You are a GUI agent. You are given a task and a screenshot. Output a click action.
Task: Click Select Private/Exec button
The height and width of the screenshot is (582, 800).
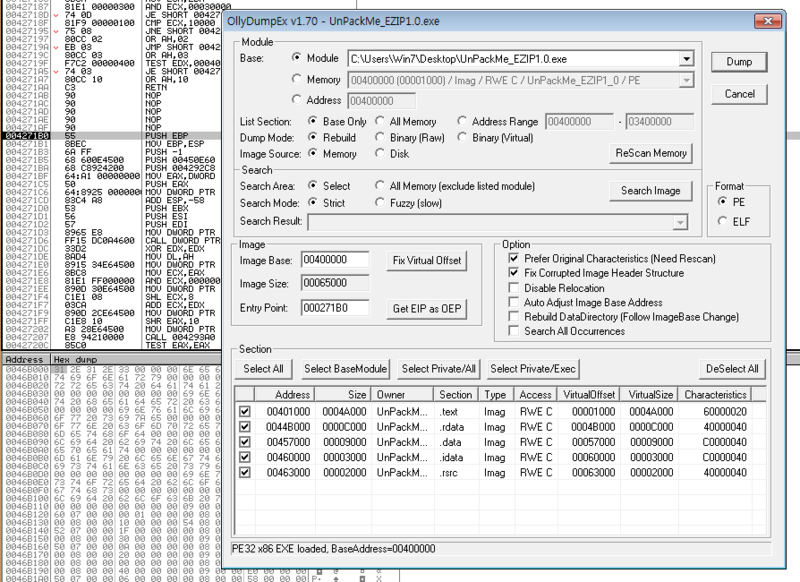[533, 369]
